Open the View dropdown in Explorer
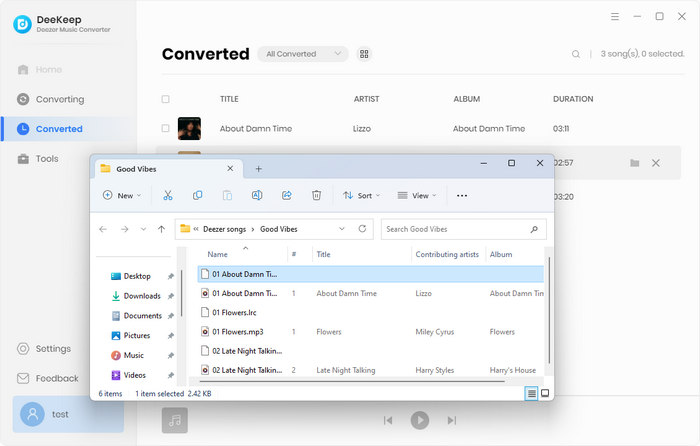Screen dimensions: 700x446 [x=417, y=196]
